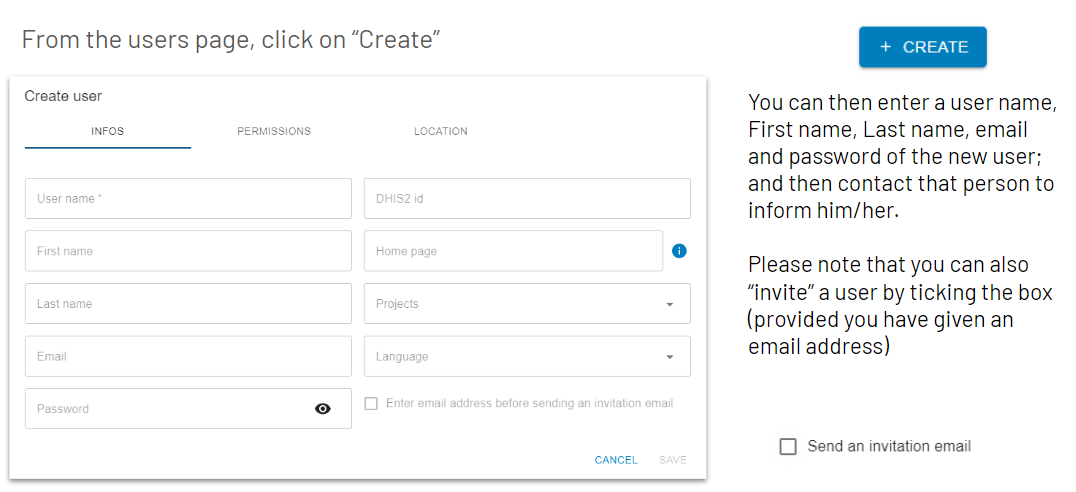Select the Infos tab
The image size is (1076, 492).
tap(108, 131)
